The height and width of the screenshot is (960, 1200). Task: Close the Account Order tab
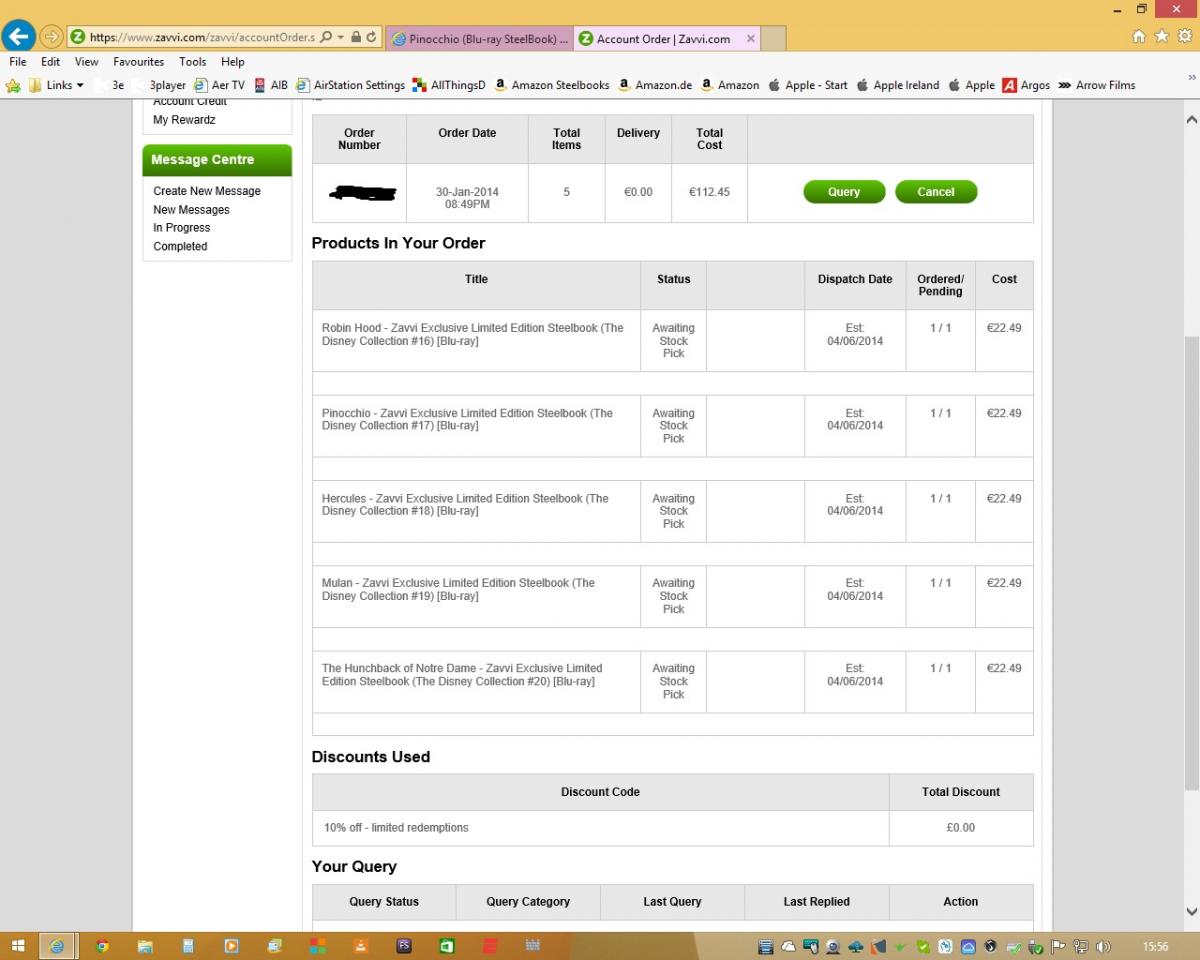tap(751, 39)
